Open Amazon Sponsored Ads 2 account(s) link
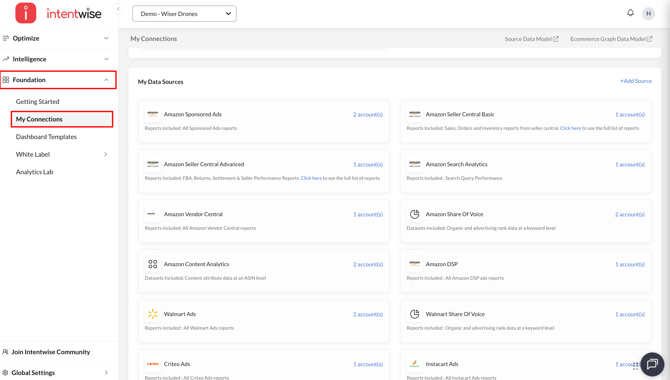 click(x=368, y=115)
